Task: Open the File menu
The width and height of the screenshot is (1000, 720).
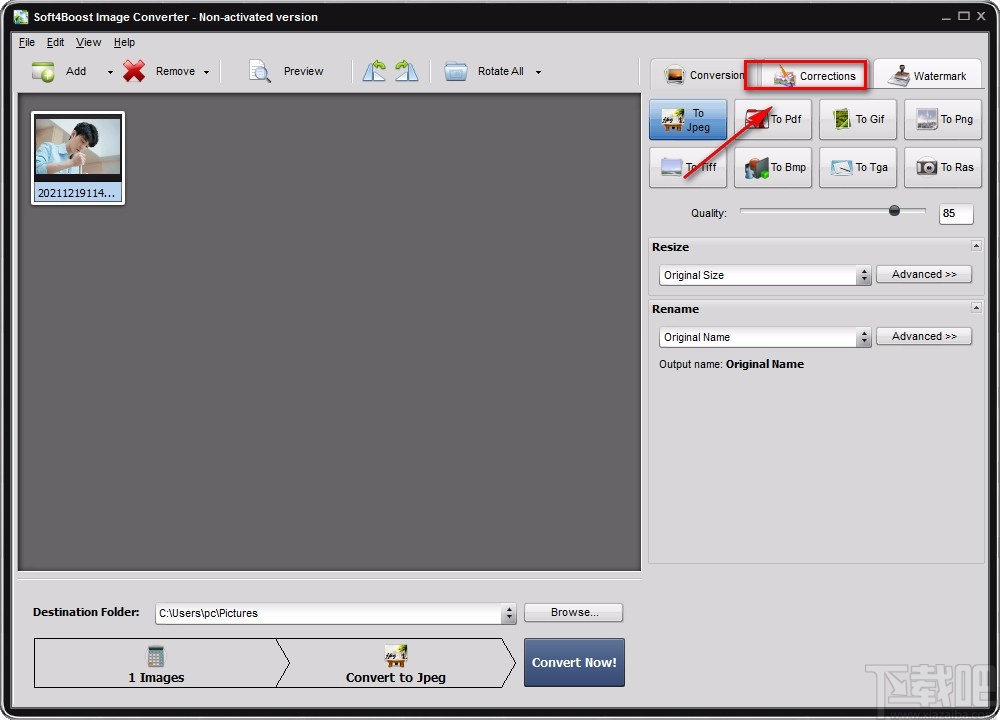Action: (x=27, y=42)
